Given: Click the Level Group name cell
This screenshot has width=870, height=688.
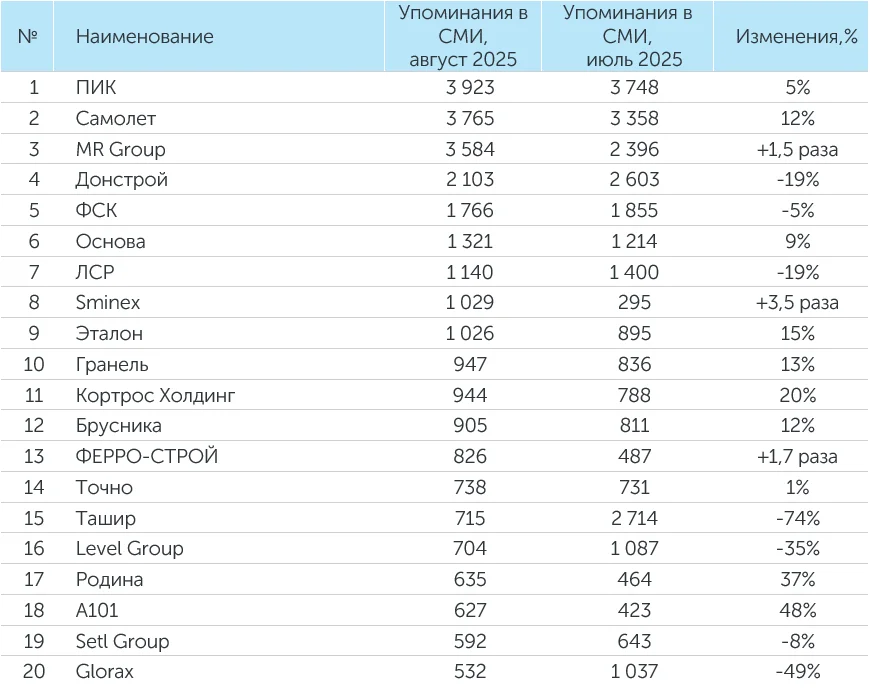Looking at the screenshot, I should [x=129, y=549].
